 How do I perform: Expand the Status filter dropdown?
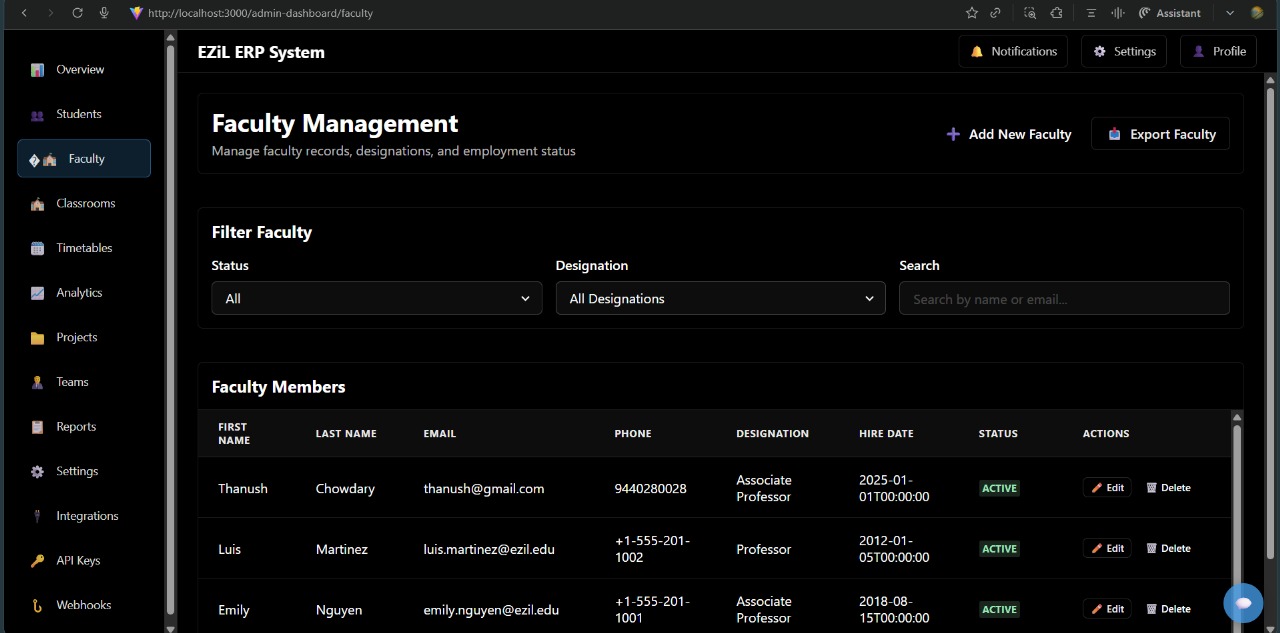(376, 299)
